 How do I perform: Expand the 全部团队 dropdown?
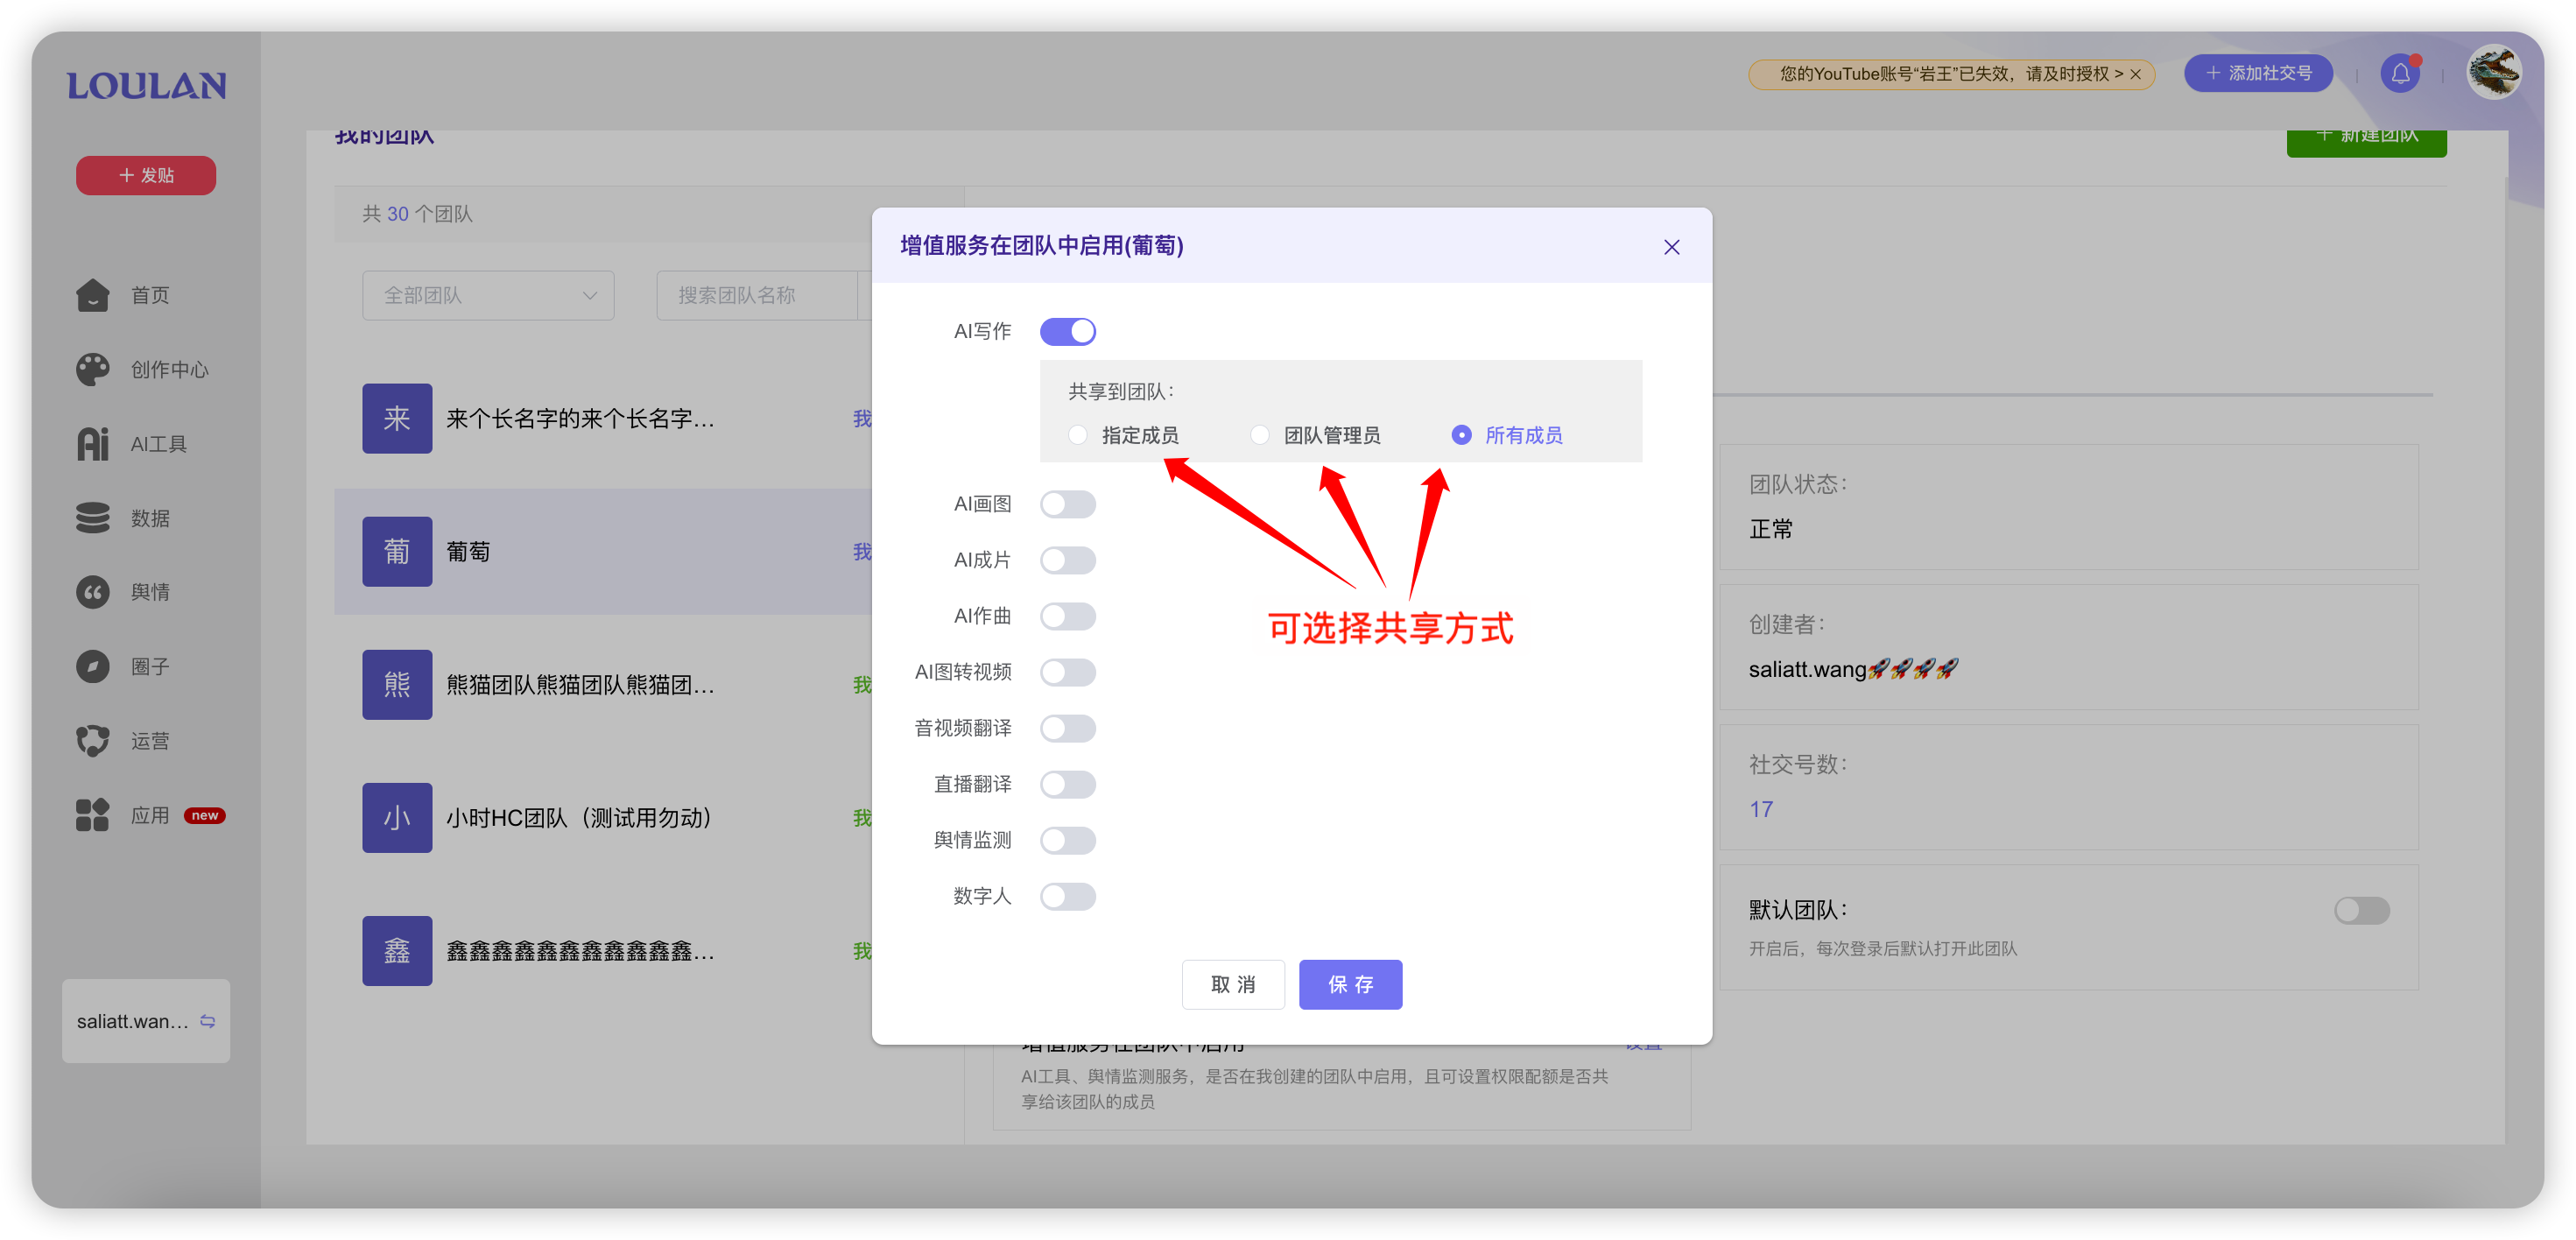pos(488,295)
